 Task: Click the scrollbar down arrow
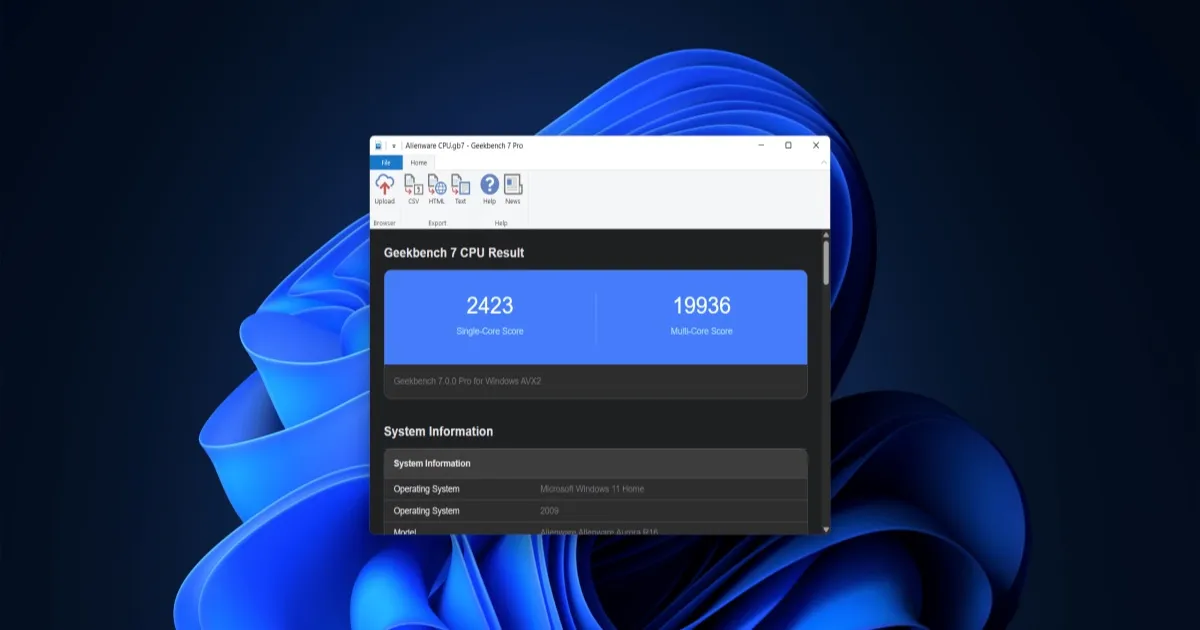pos(826,528)
